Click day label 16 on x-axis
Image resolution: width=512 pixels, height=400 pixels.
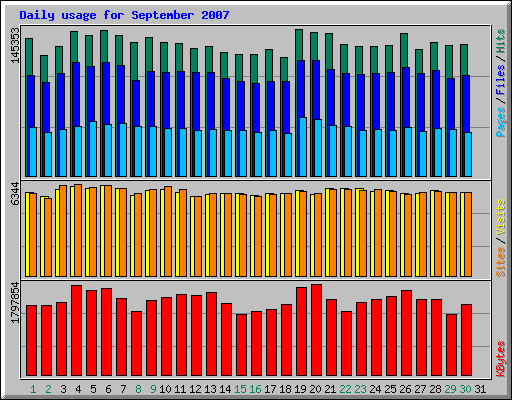point(255,389)
